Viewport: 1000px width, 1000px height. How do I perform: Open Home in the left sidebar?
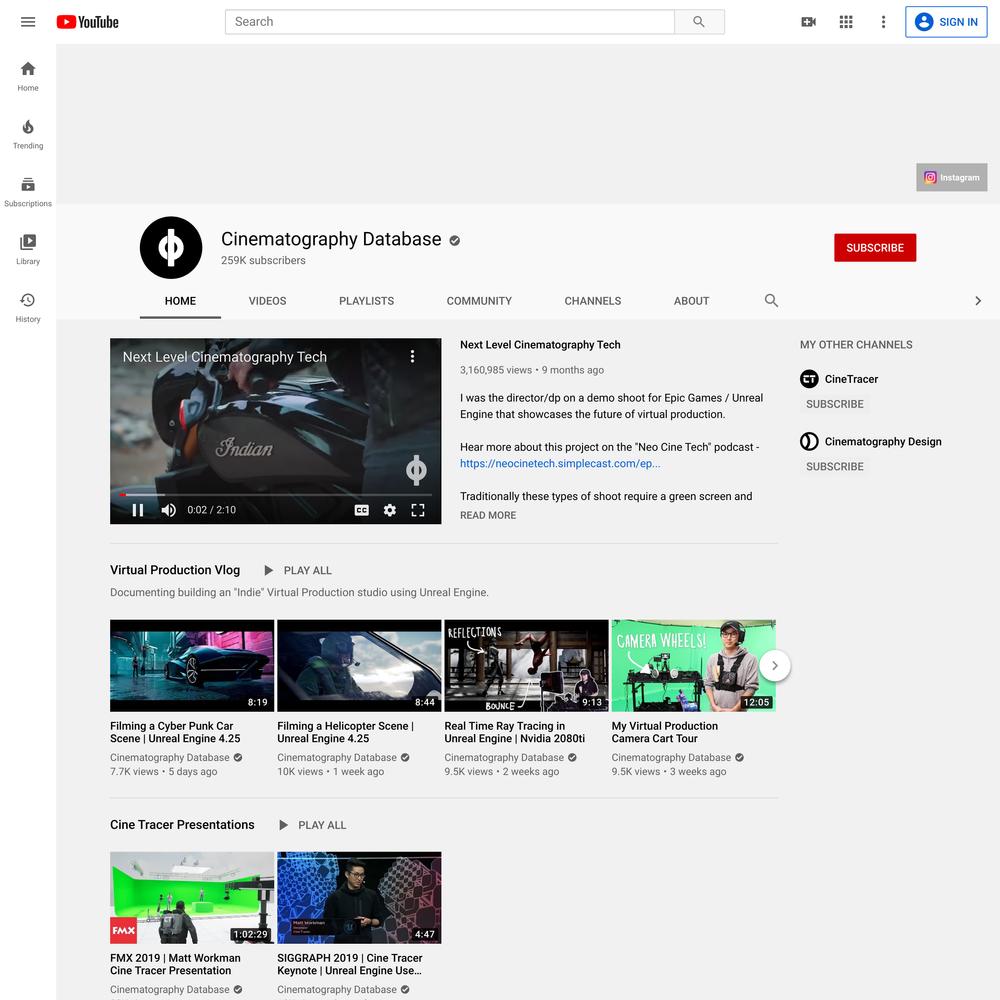point(28,77)
